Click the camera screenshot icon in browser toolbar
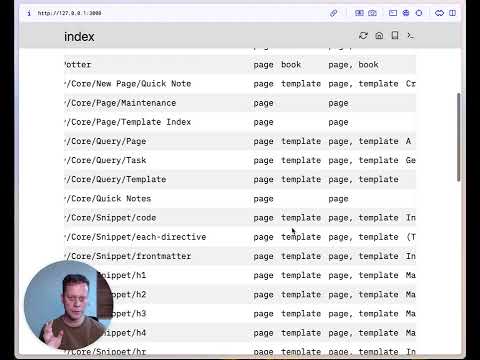 click(x=372, y=13)
